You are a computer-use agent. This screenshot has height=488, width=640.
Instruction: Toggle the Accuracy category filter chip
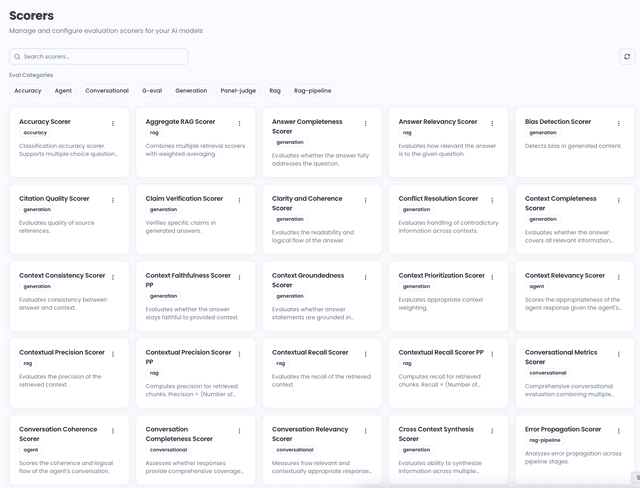tap(28, 91)
